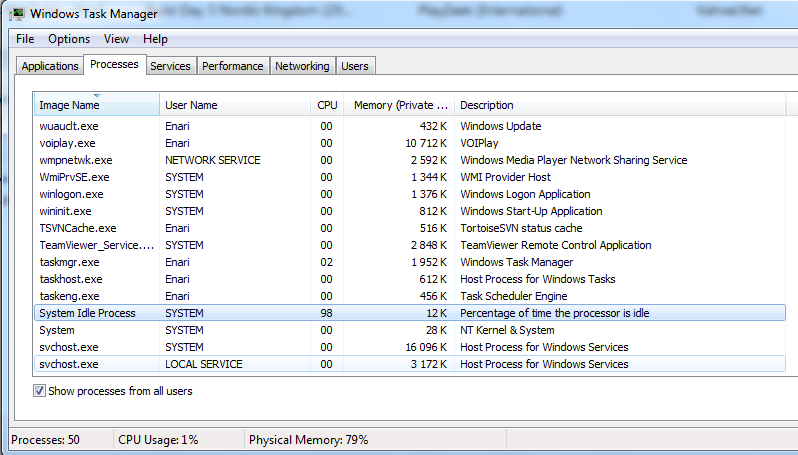Select the TeamViewer_Service process row

(410, 245)
